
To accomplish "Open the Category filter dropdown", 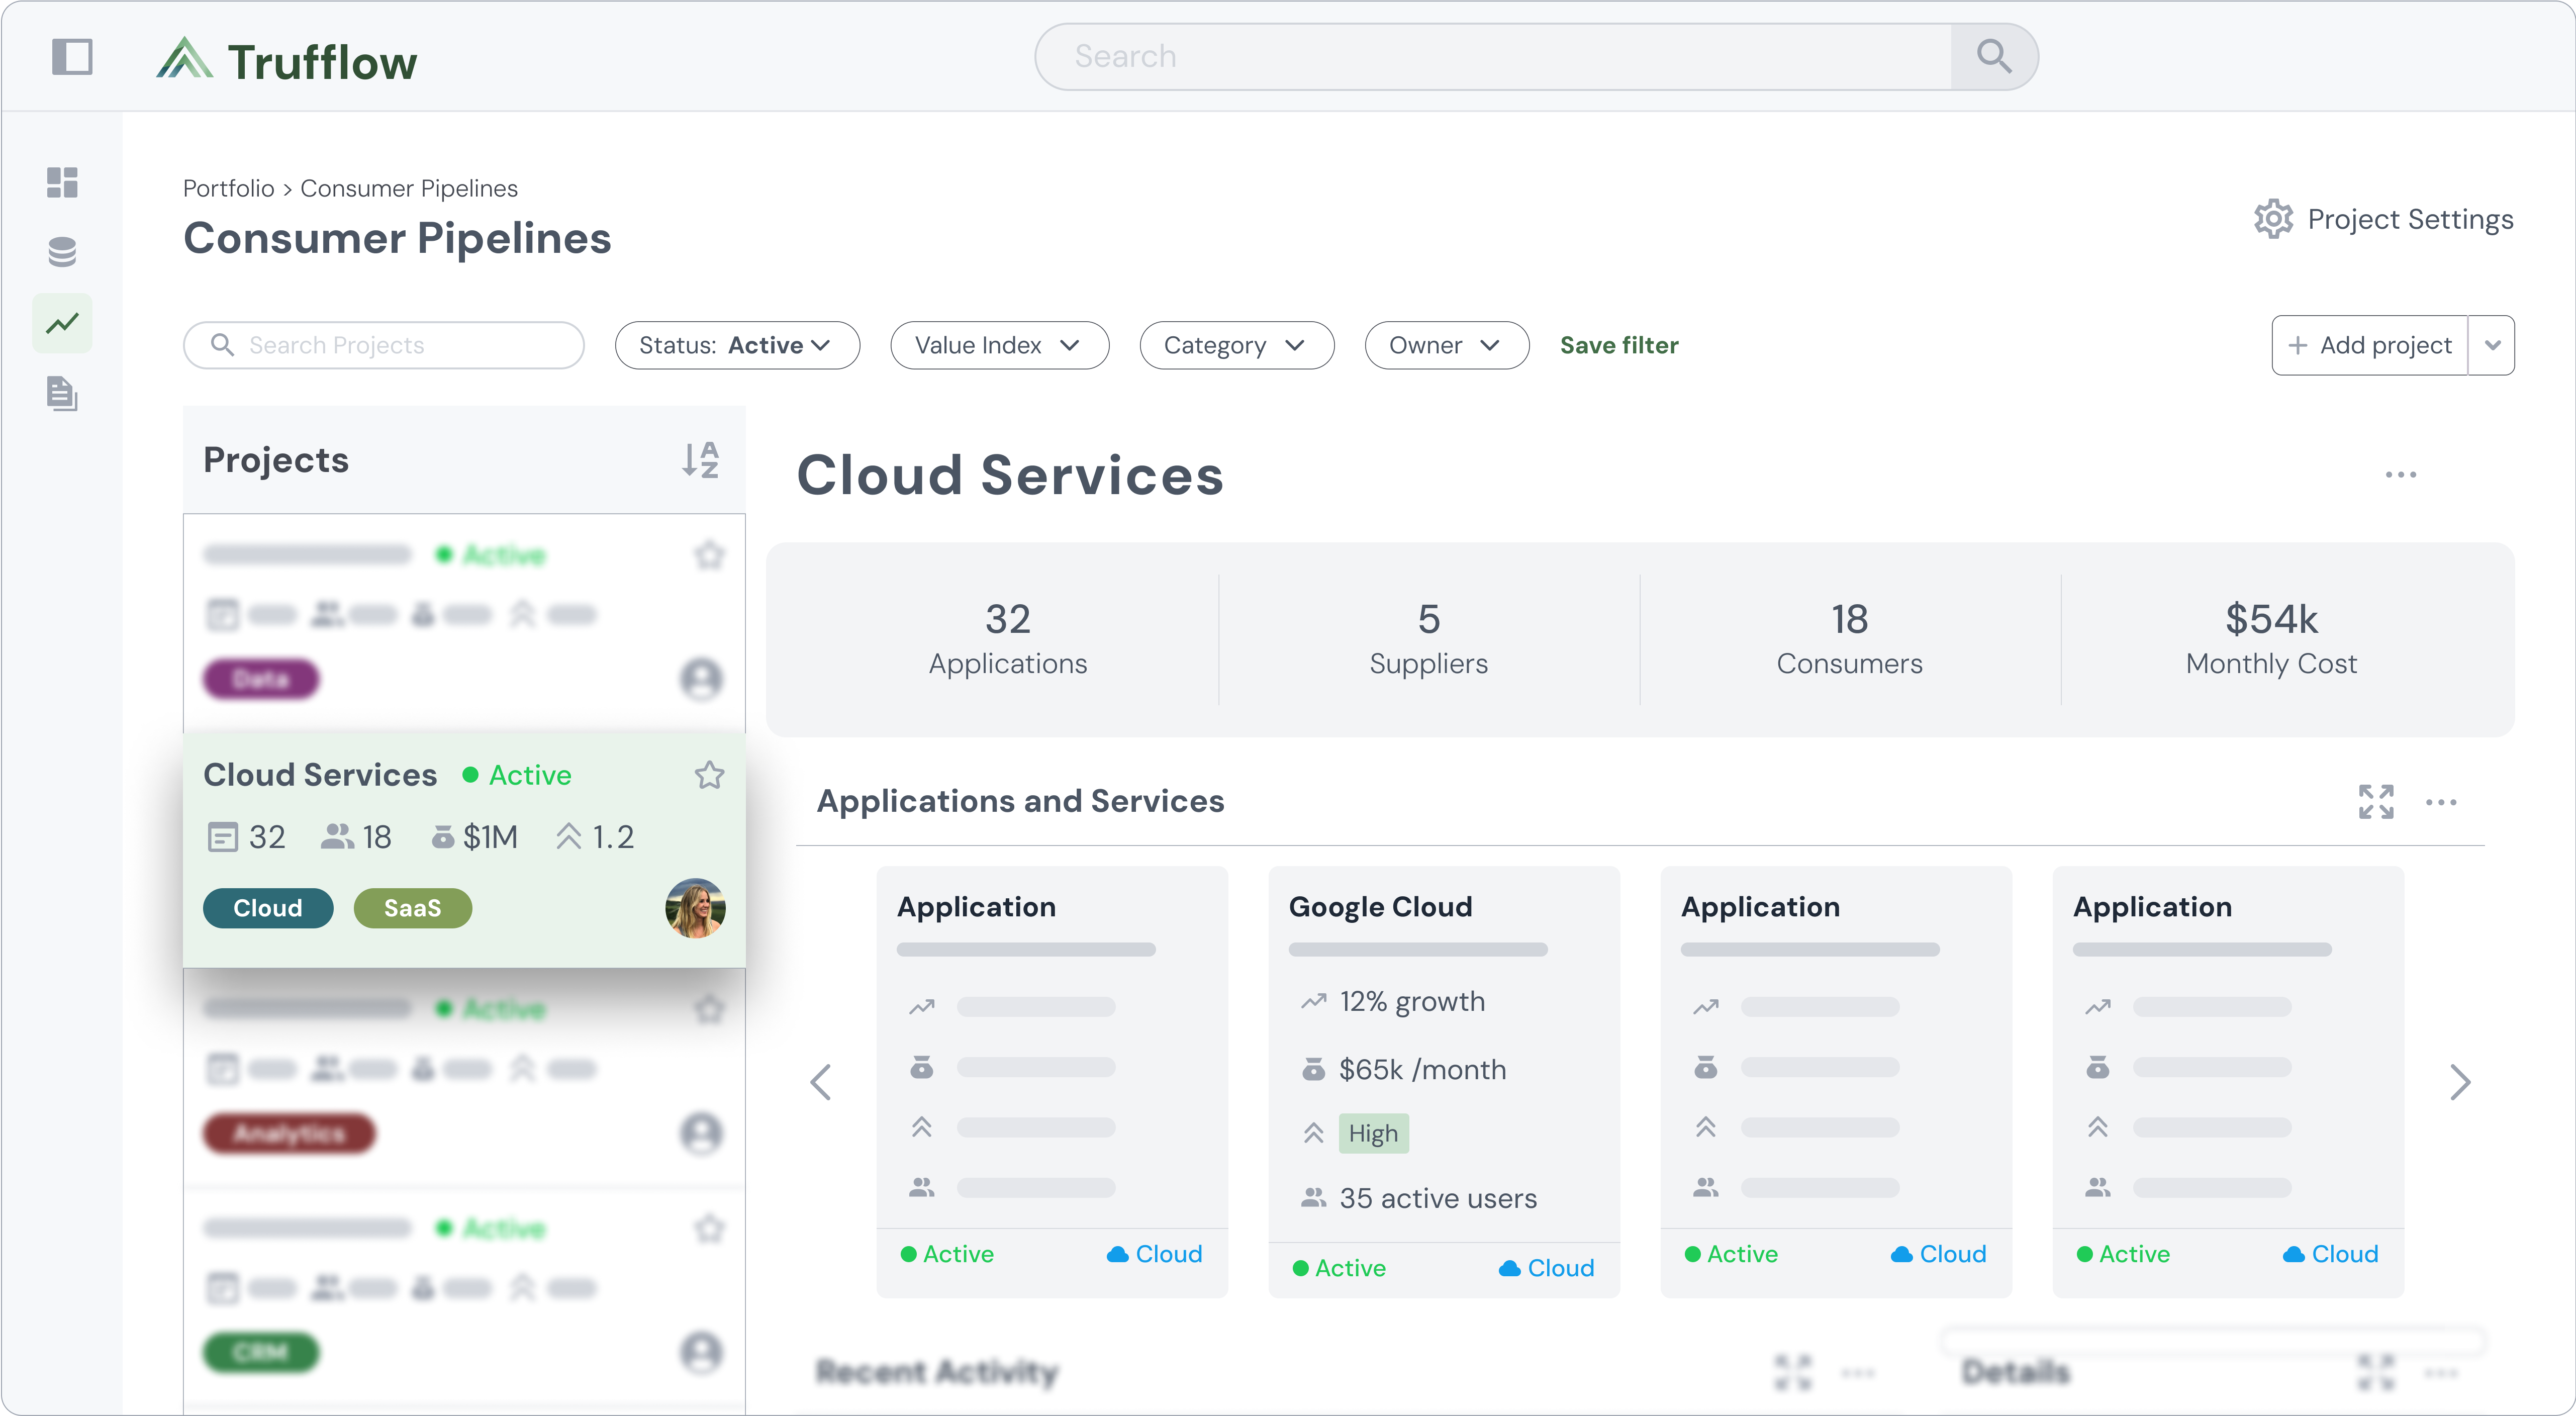I will coord(1236,345).
